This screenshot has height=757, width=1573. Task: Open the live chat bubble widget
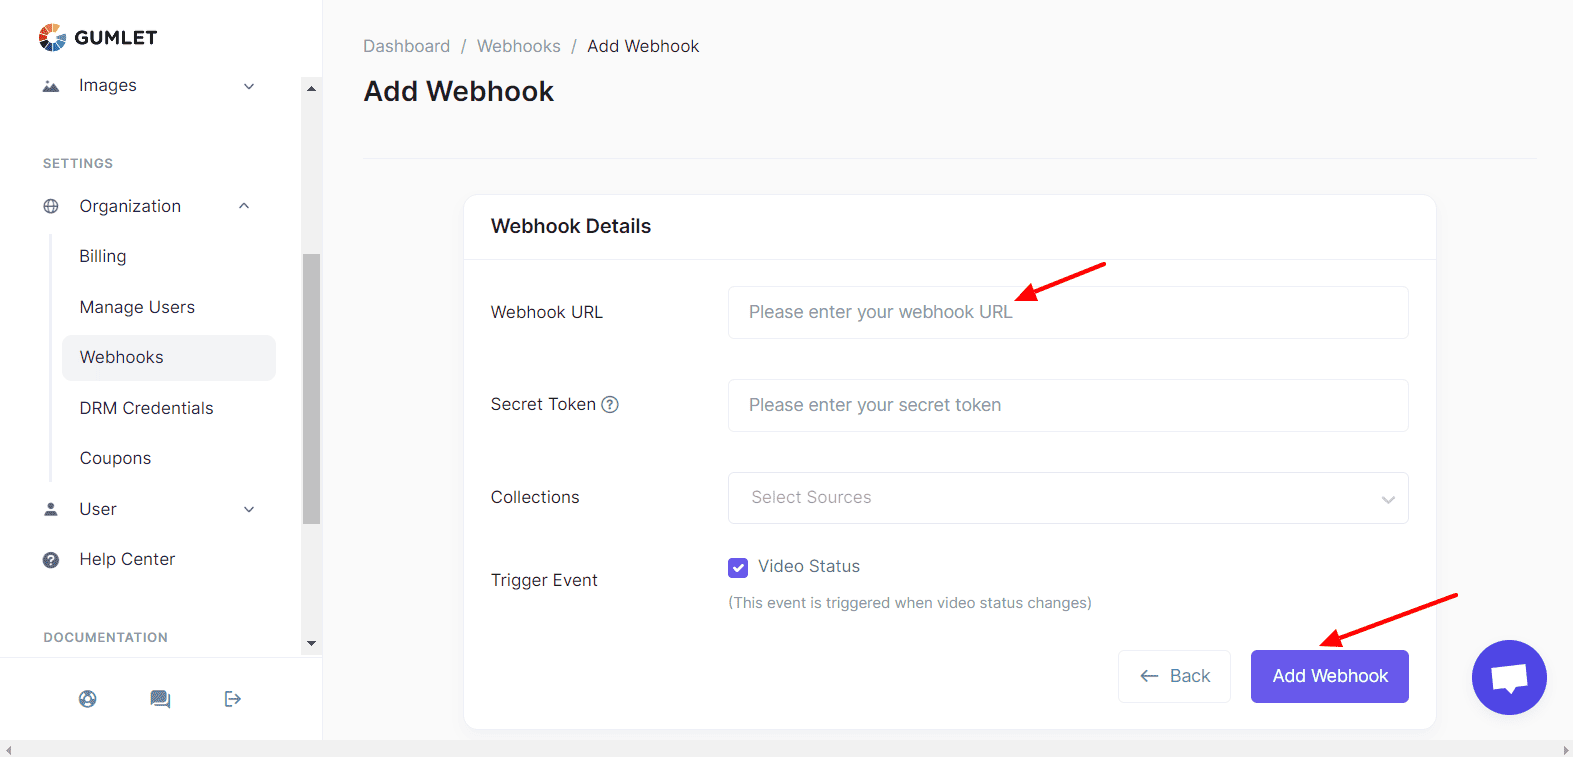click(1509, 677)
